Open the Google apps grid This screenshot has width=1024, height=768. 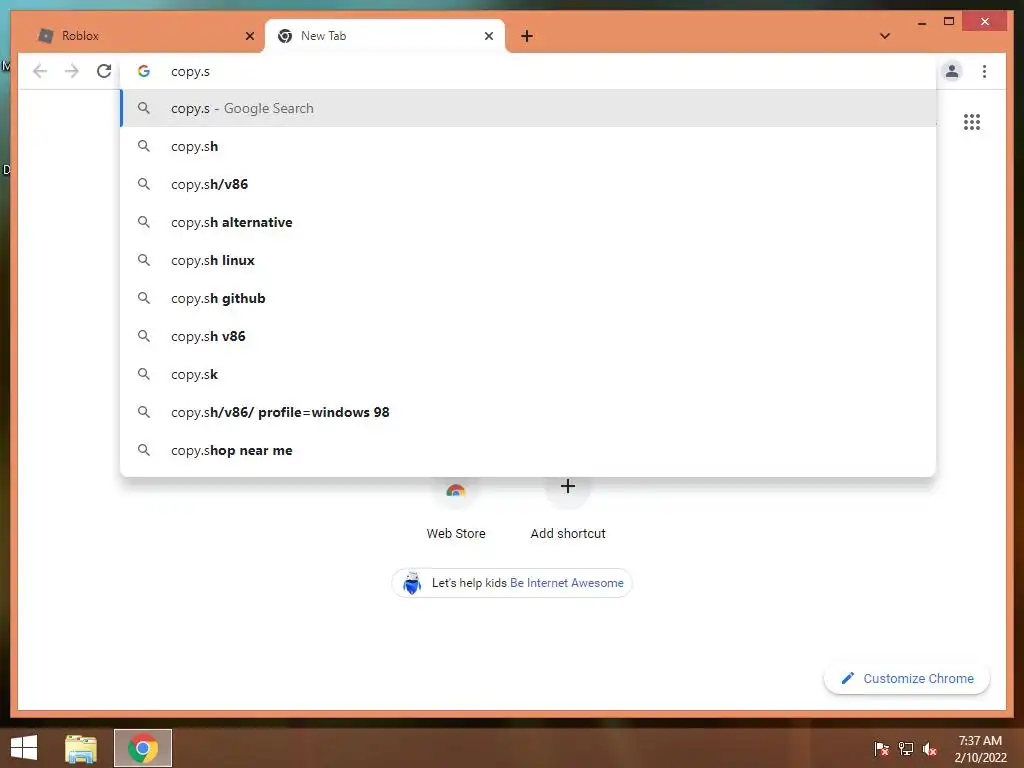click(x=972, y=122)
